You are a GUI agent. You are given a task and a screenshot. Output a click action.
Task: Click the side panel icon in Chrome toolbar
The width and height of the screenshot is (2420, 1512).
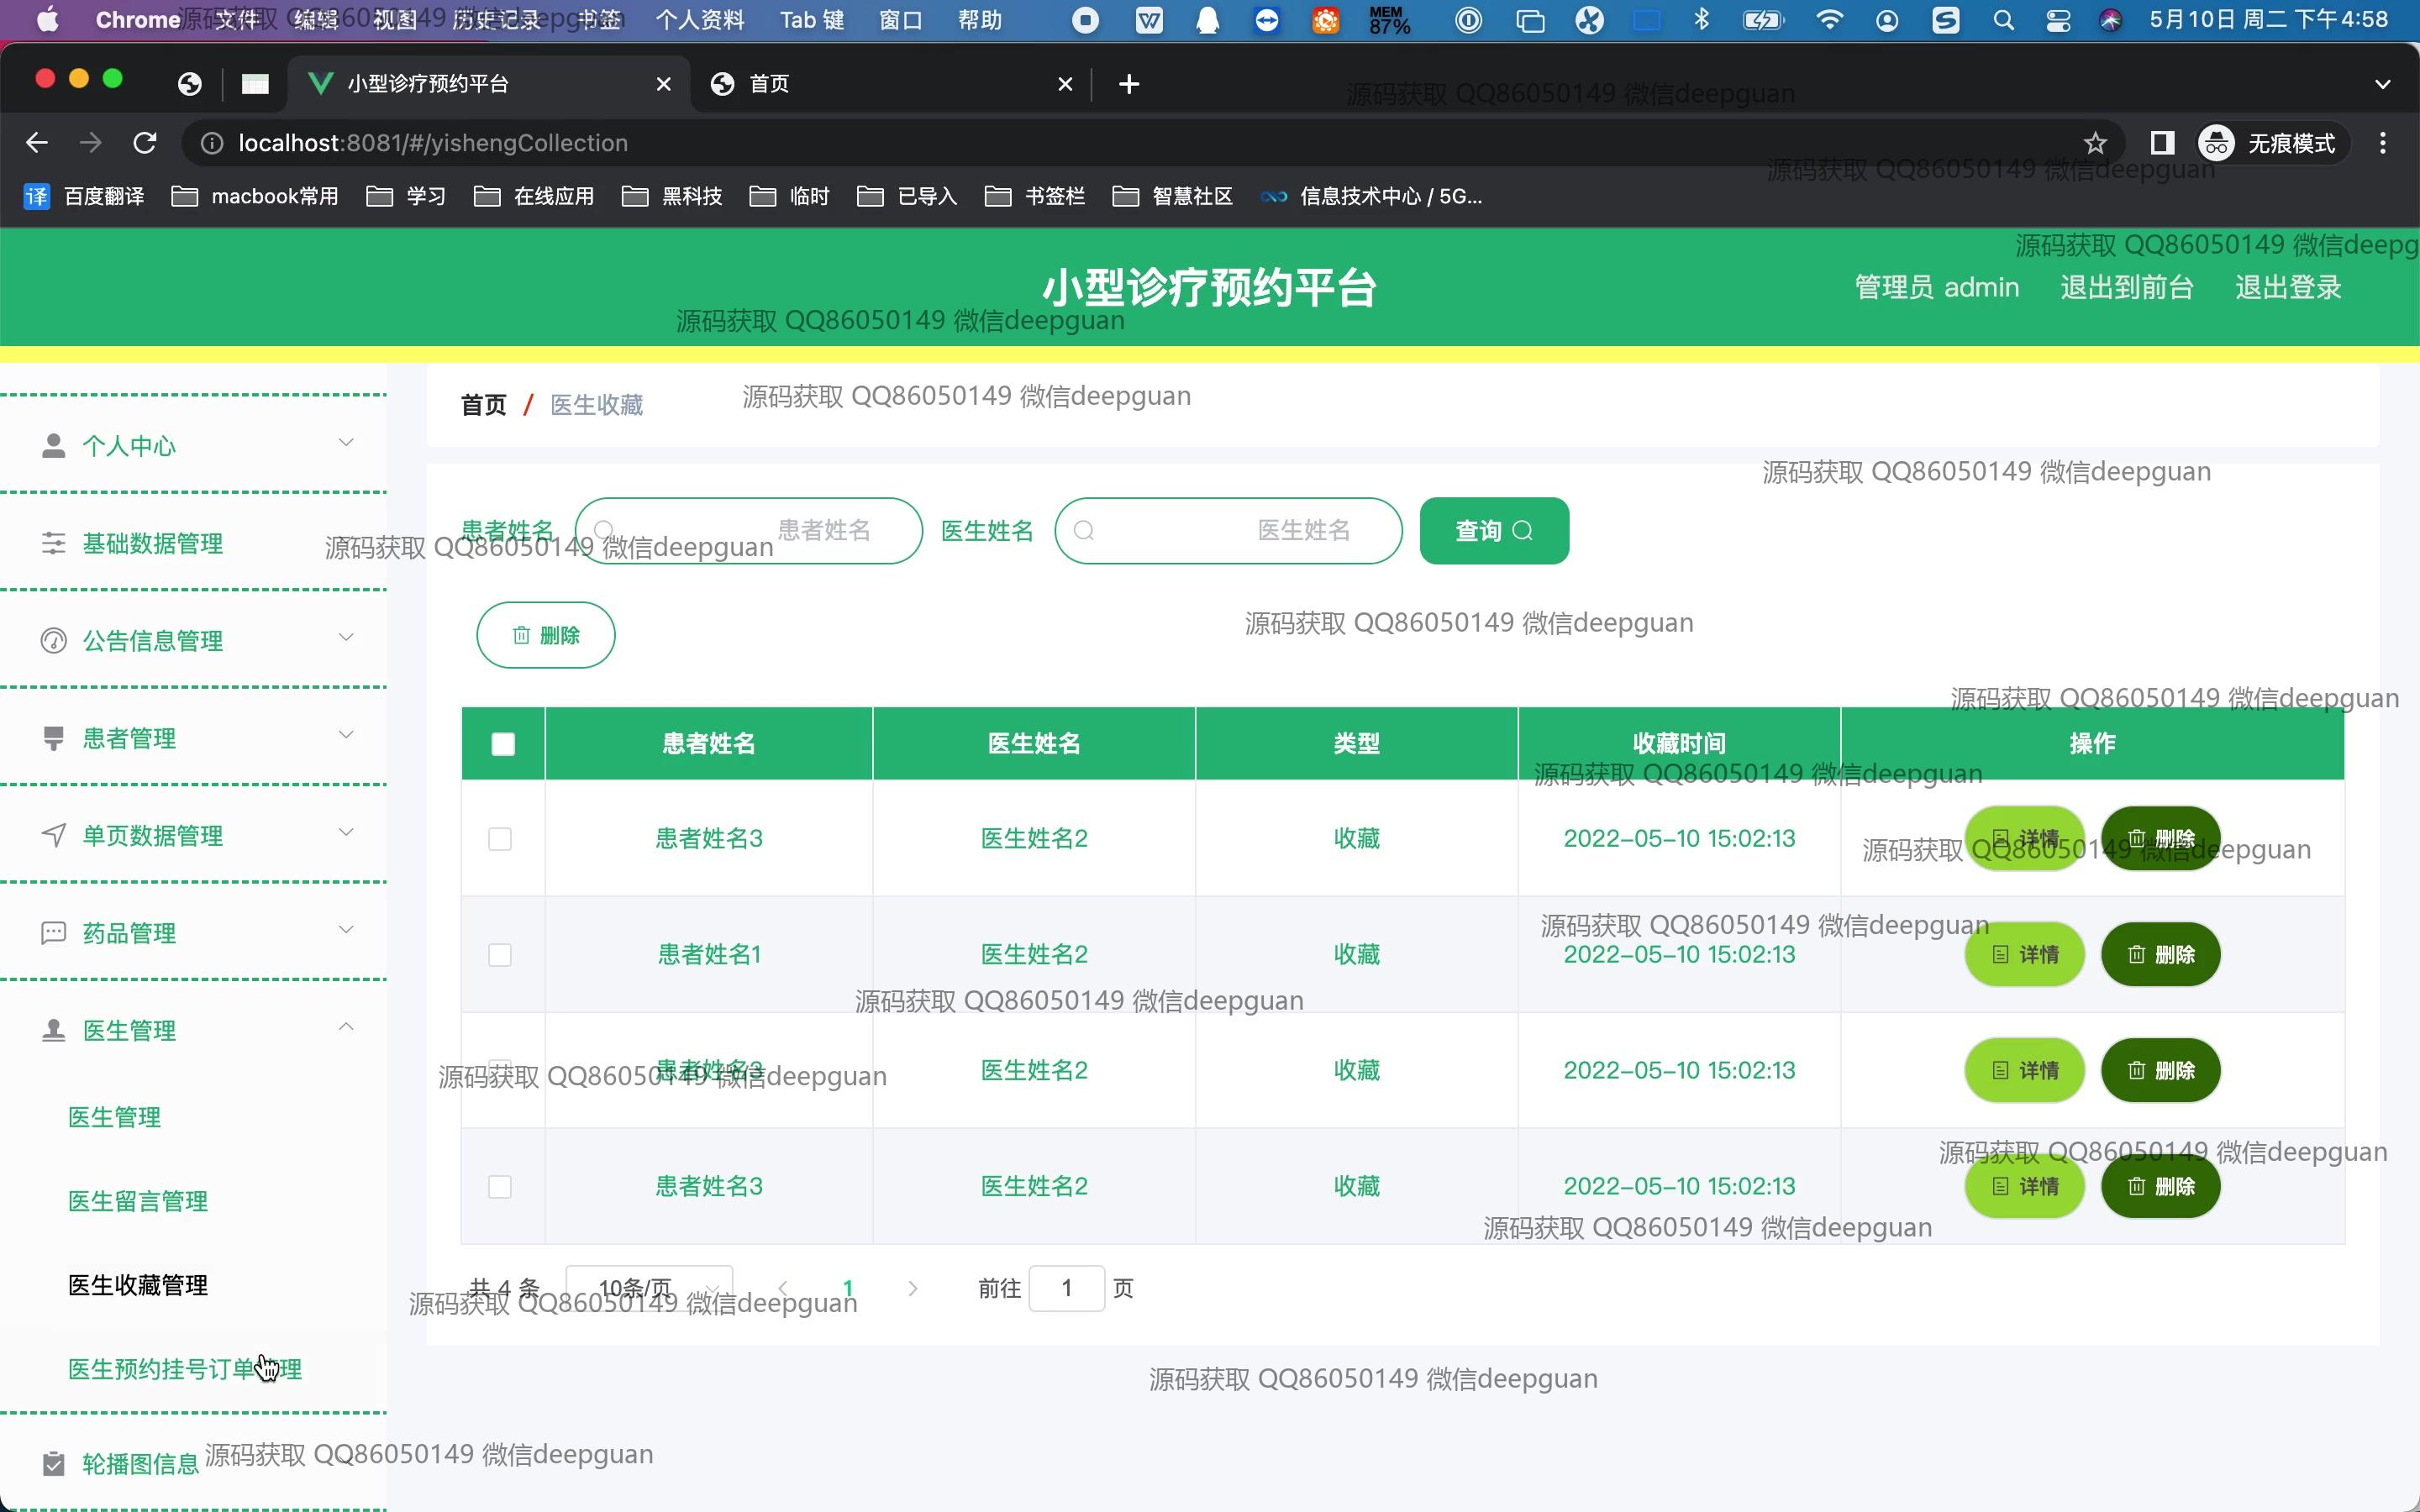click(2162, 143)
